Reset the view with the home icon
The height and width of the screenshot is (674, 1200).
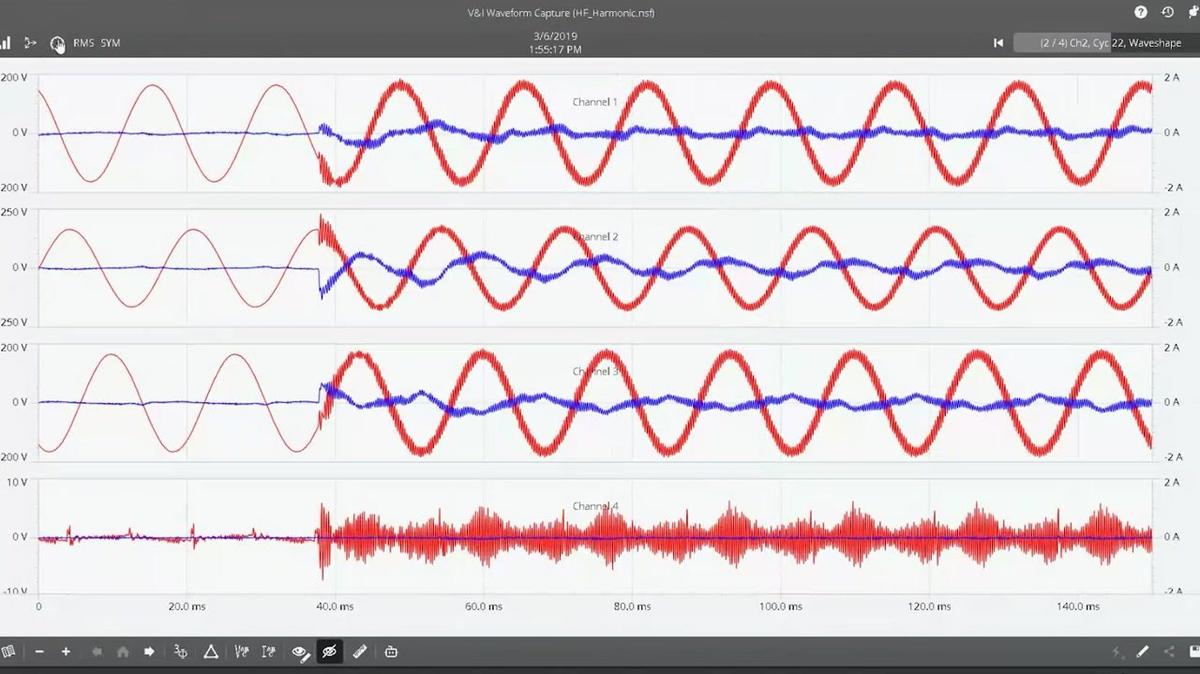click(x=122, y=651)
